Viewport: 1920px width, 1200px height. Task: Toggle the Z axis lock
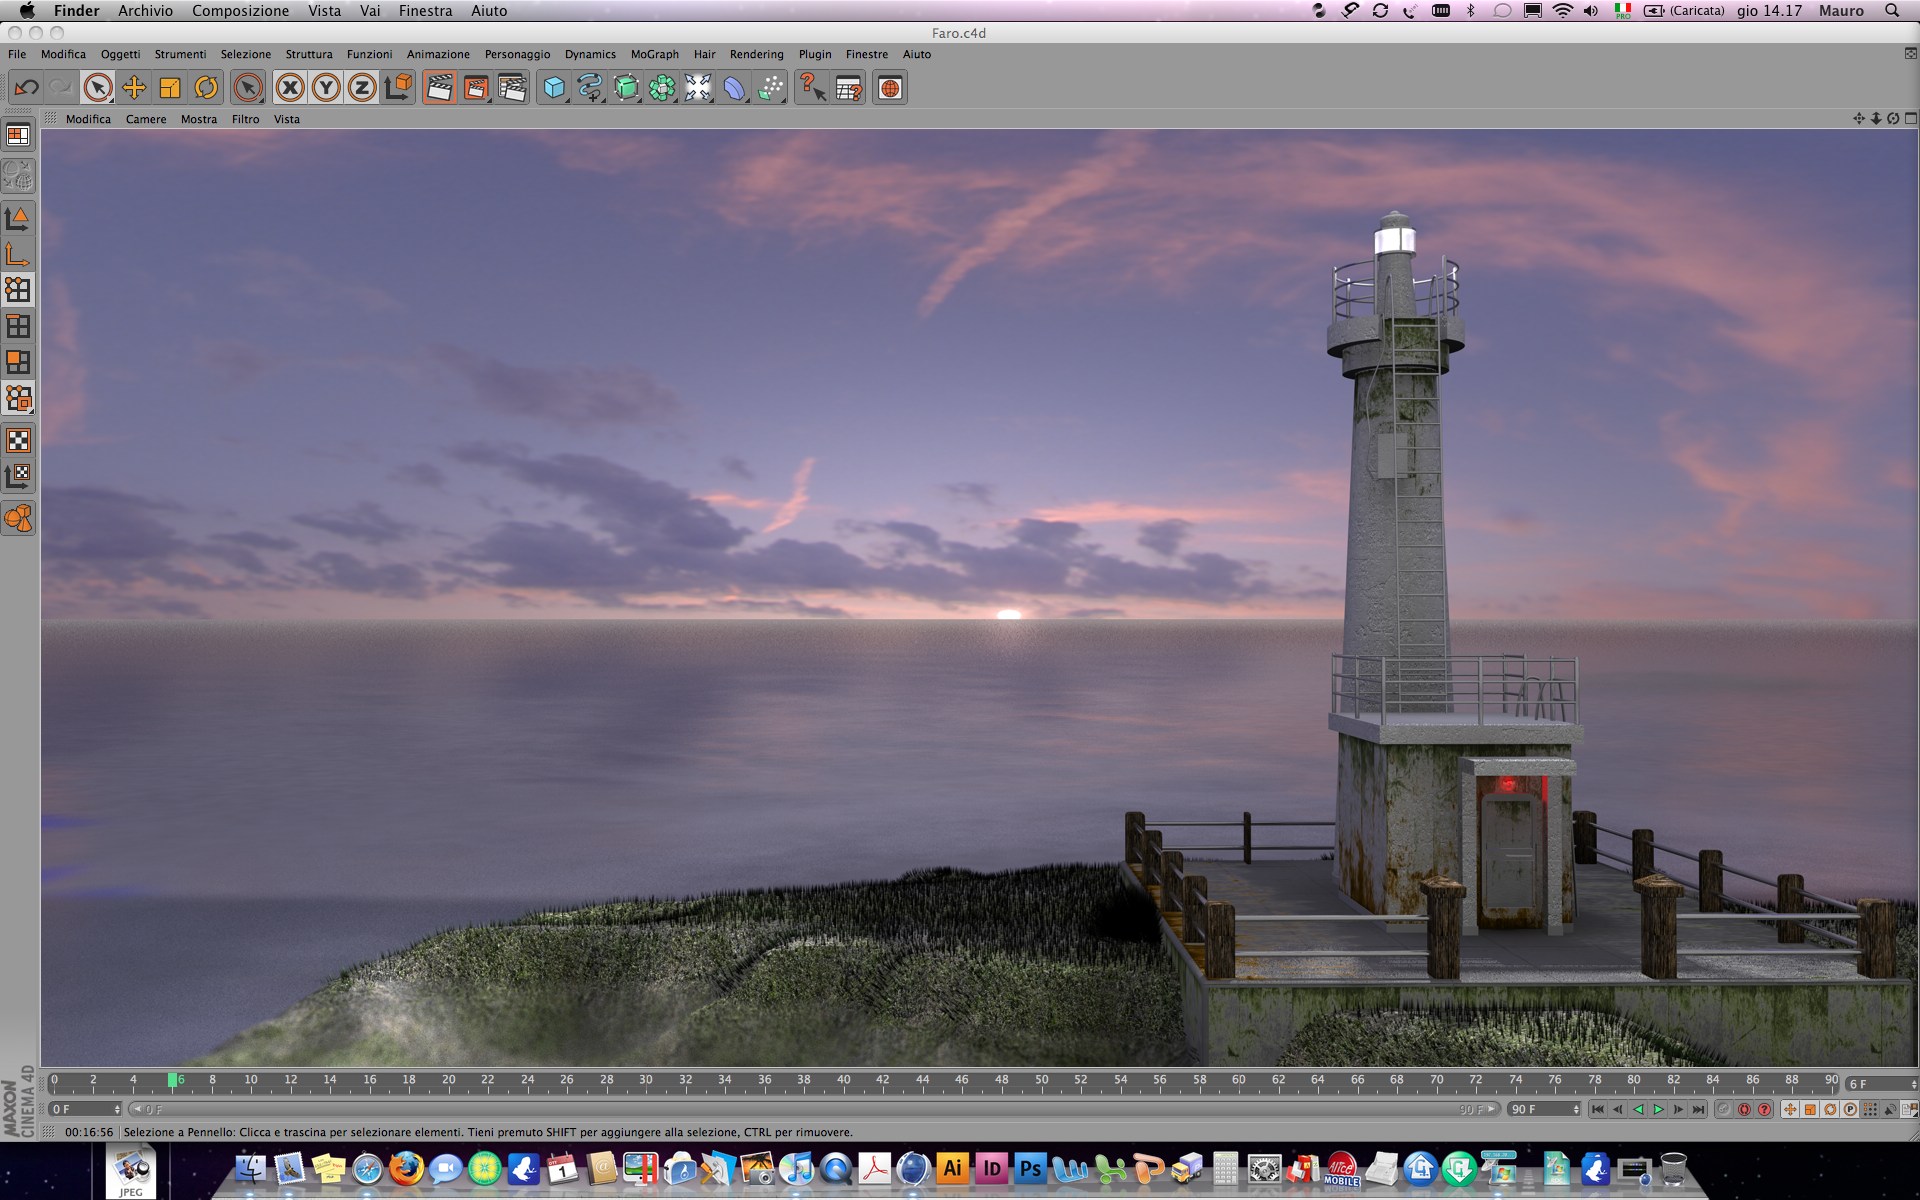(362, 88)
